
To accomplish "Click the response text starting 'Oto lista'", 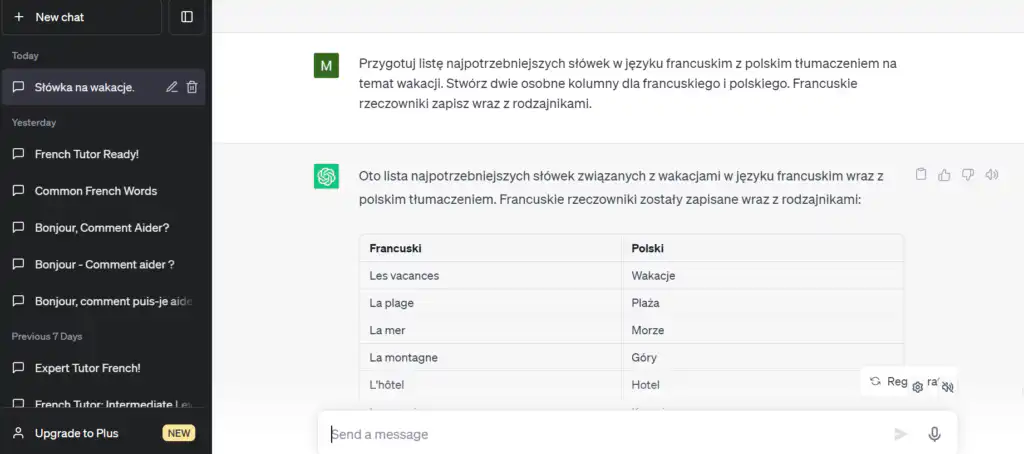I will pos(621,187).
